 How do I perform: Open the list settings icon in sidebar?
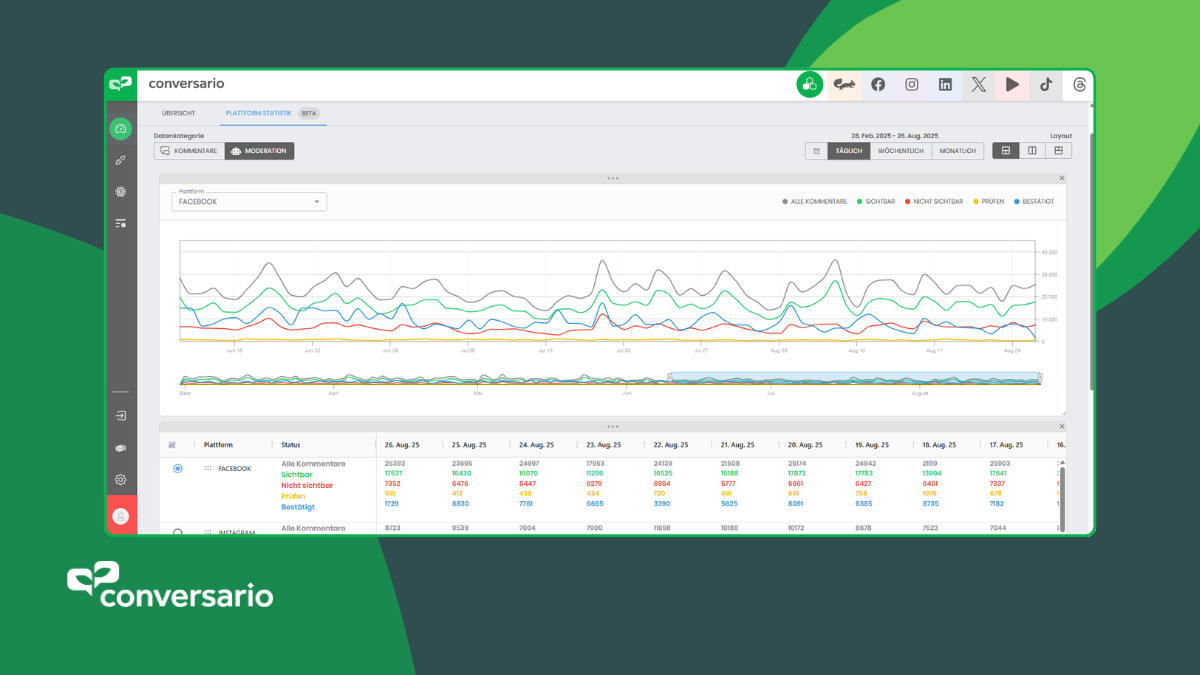120,223
